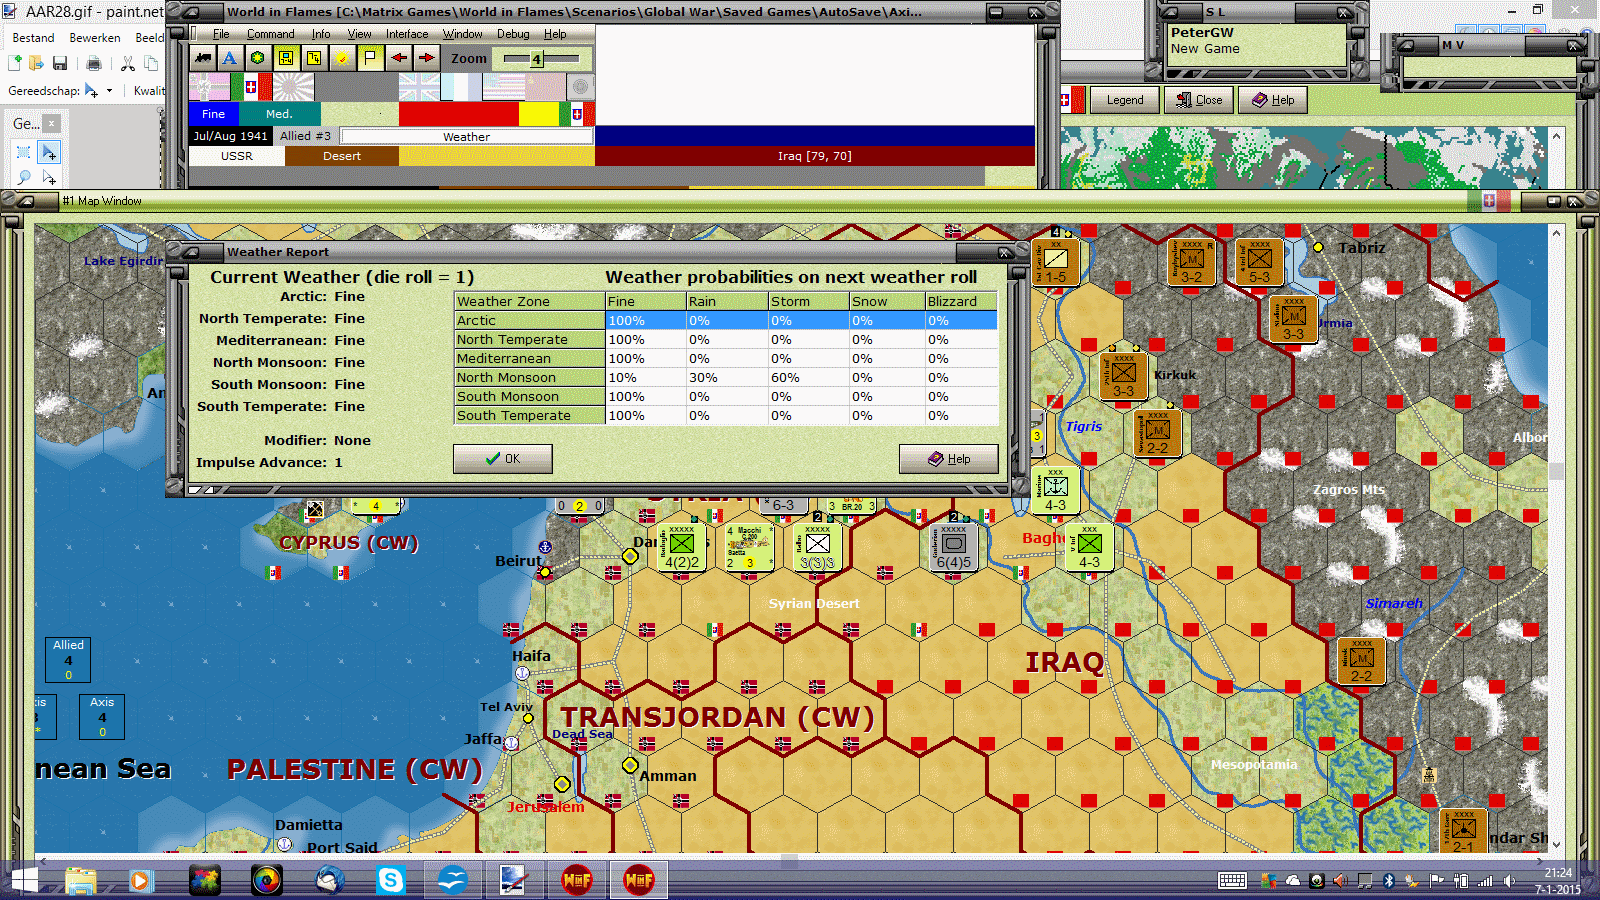Screen dimensions: 1600x900
Task: Open the Window menu
Action: click(x=462, y=34)
